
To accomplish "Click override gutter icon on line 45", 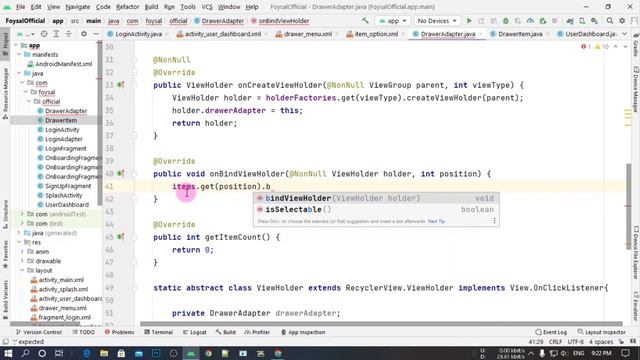I will [120, 237].
